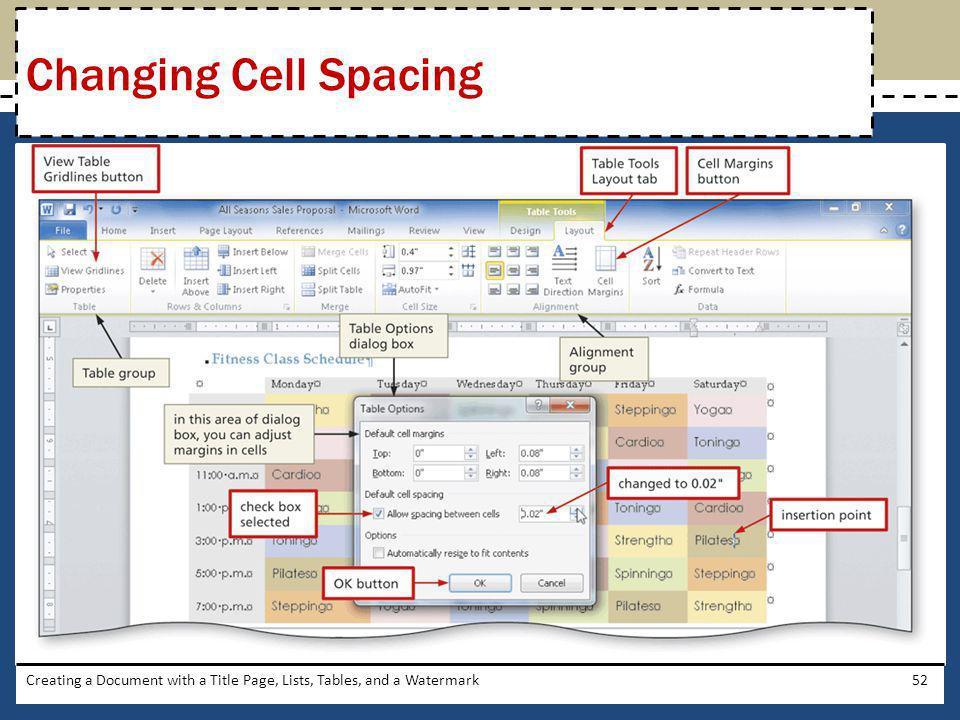Screen dimensions: 960x720
Task: Click the View Ruler icon above scrollbar
Action: (903, 328)
